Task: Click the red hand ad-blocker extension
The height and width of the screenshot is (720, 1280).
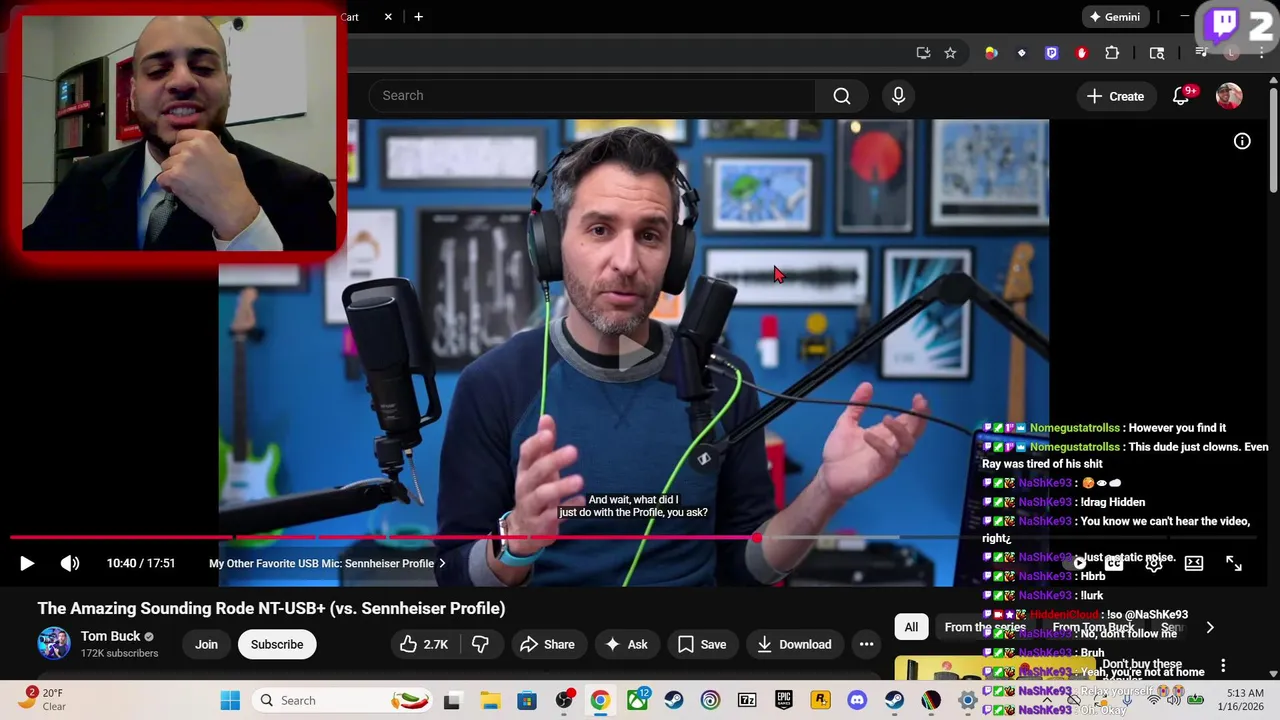Action: 1081,53
